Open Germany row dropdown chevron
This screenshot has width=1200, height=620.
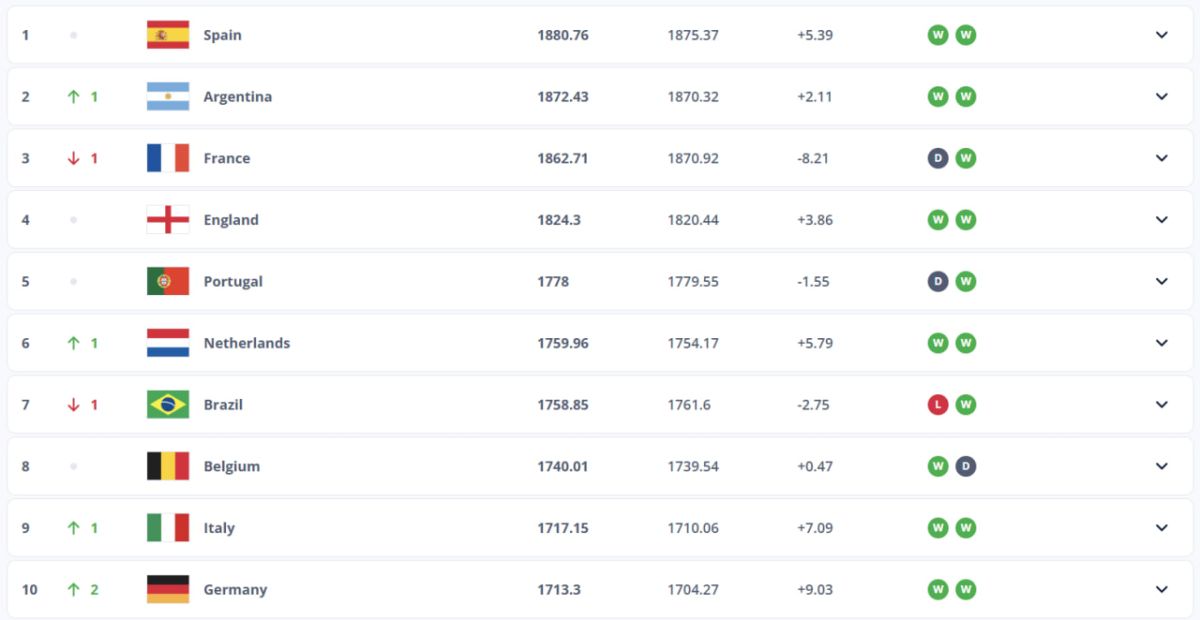click(1161, 589)
